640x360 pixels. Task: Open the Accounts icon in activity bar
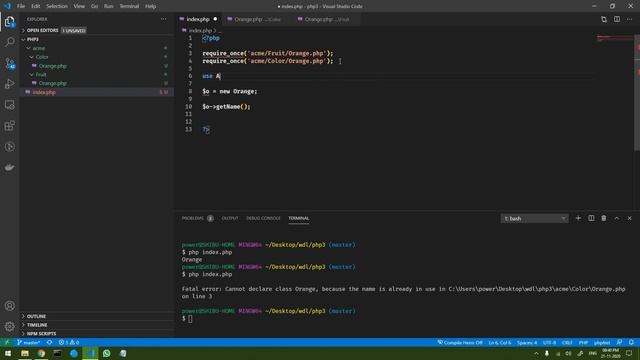pyautogui.click(x=10, y=306)
